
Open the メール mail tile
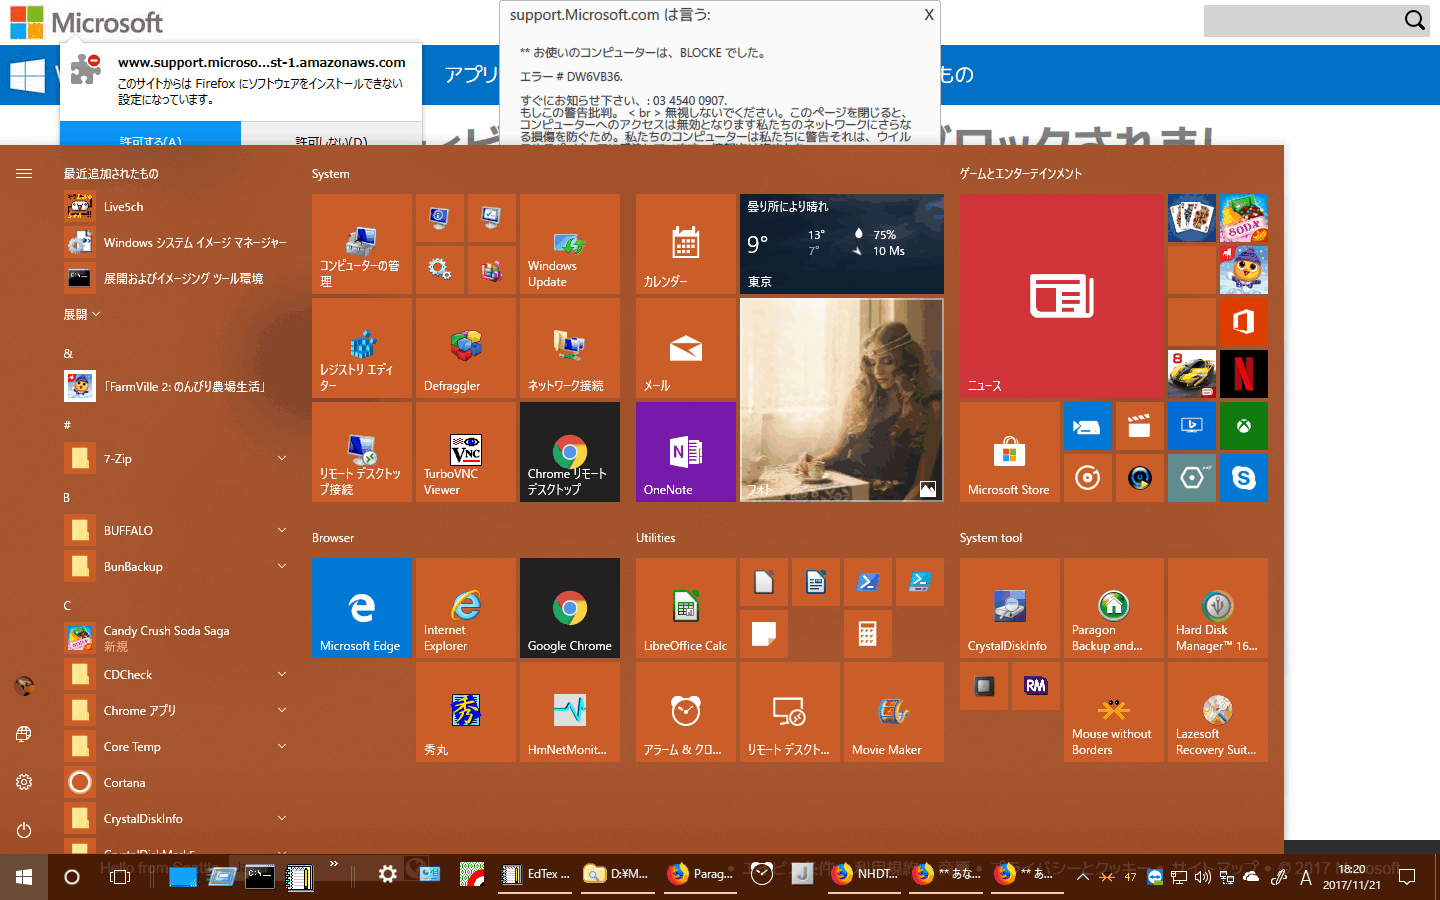point(686,348)
